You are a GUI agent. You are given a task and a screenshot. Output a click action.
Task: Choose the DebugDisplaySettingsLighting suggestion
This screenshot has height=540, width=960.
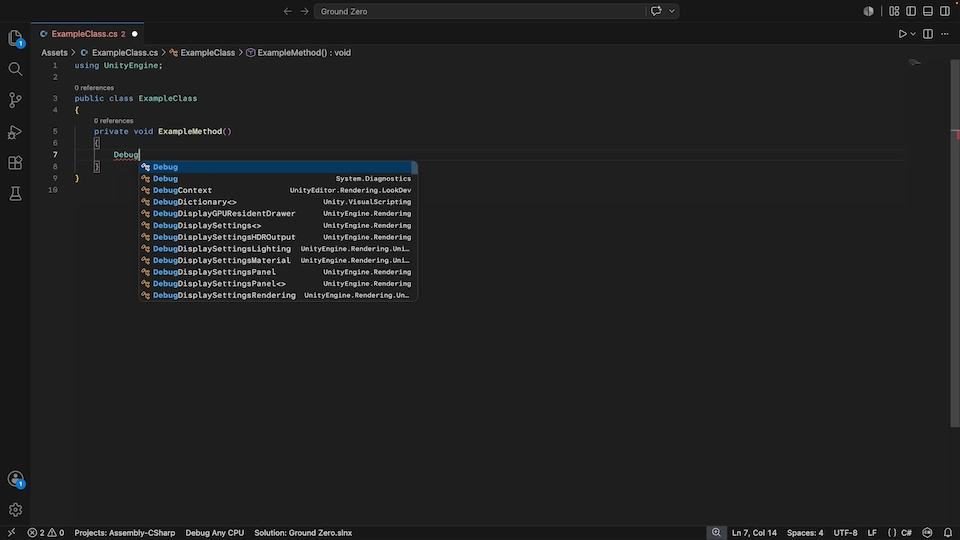pos(278,249)
